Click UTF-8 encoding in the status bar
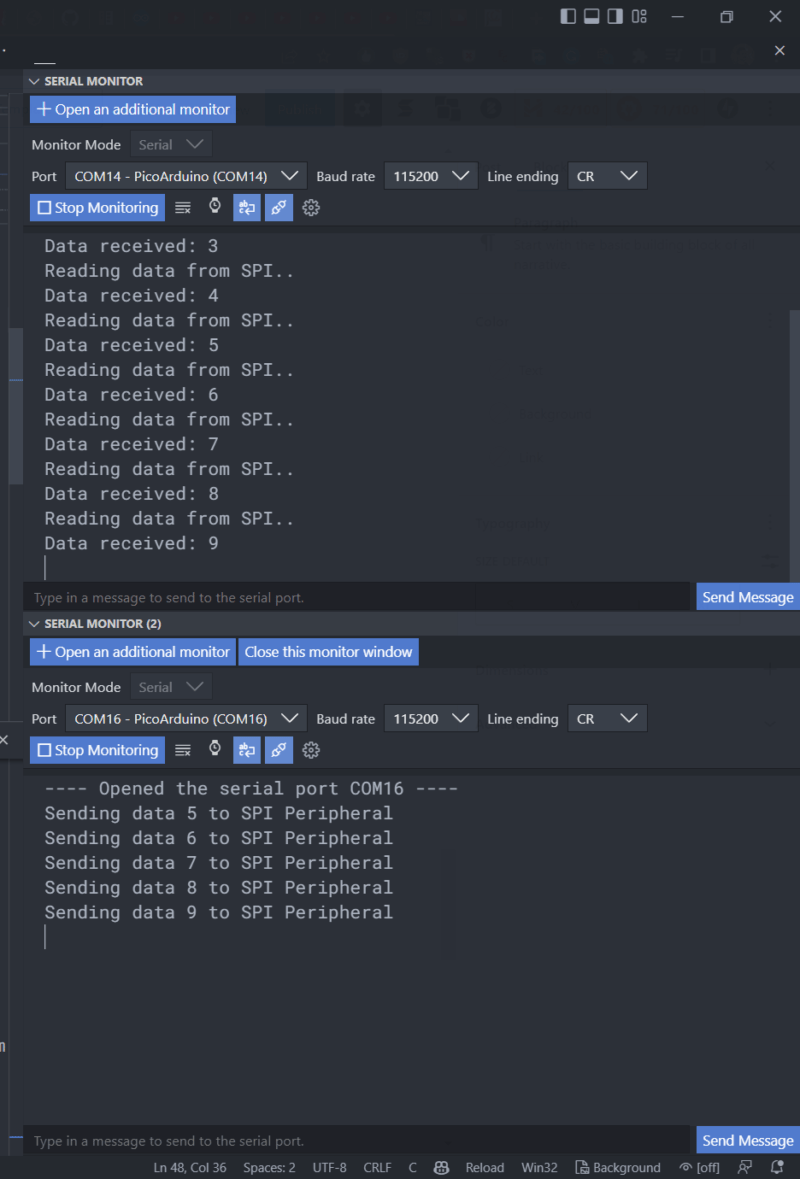This screenshot has width=800, height=1179. [x=329, y=1167]
